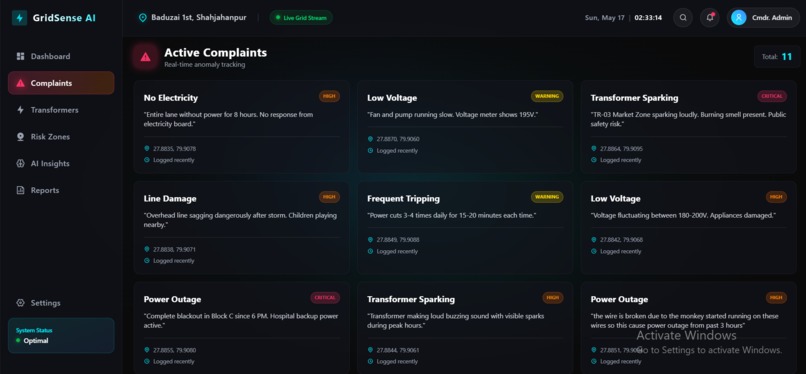Open the top Transformer Sparking TR-03 card title
The width and height of the screenshot is (806, 374).
point(634,98)
